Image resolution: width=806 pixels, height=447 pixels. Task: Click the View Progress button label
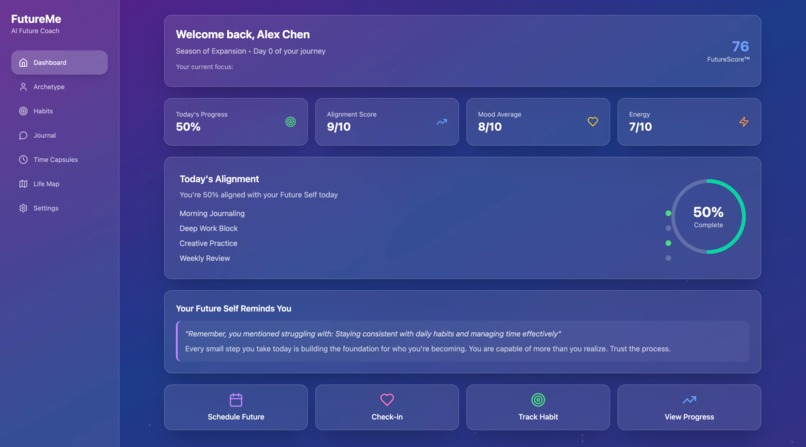(x=689, y=417)
